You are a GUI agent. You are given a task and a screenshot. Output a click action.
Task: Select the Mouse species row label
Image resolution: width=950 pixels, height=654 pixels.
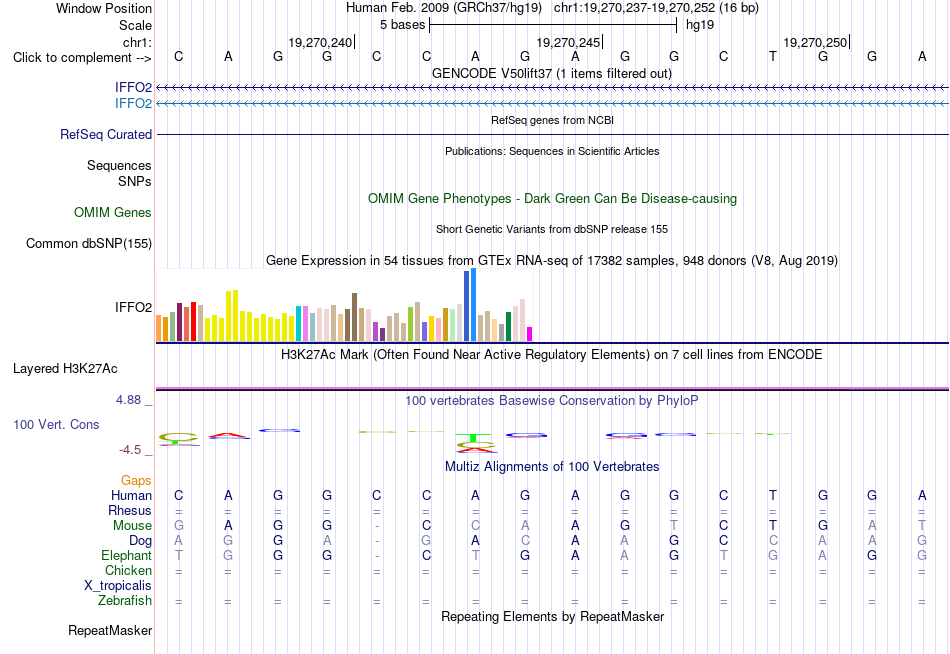[x=132, y=526]
